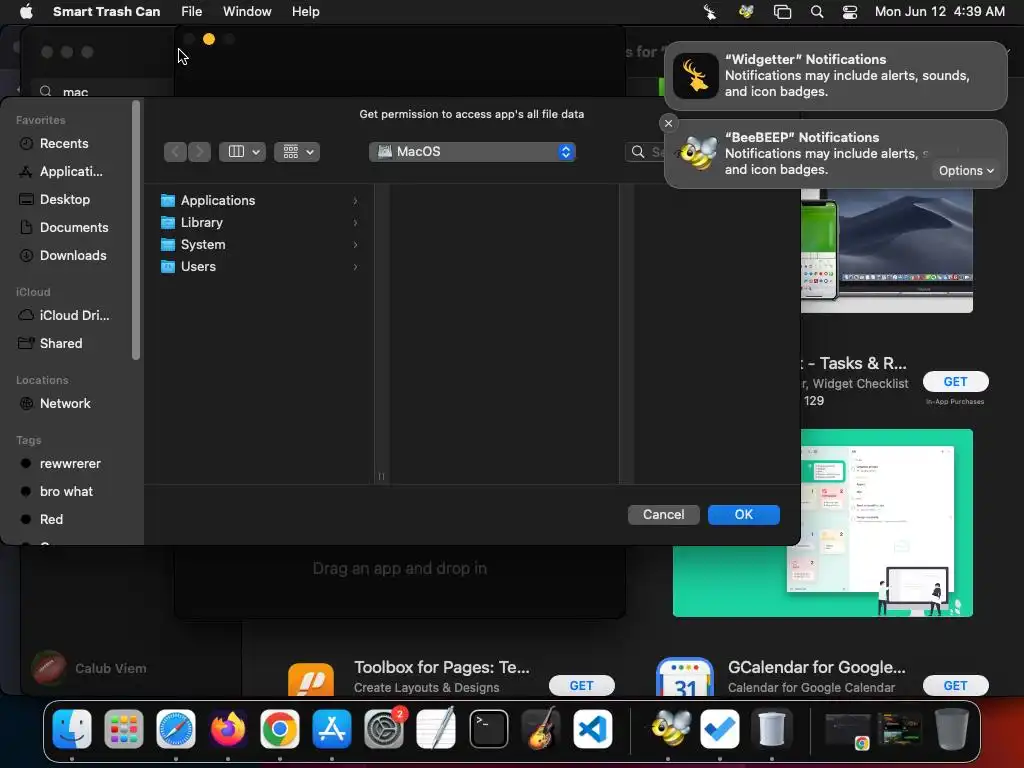The height and width of the screenshot is (768, 1024).
Task: Open the MacOS location popup
Action: pos(472,152)
